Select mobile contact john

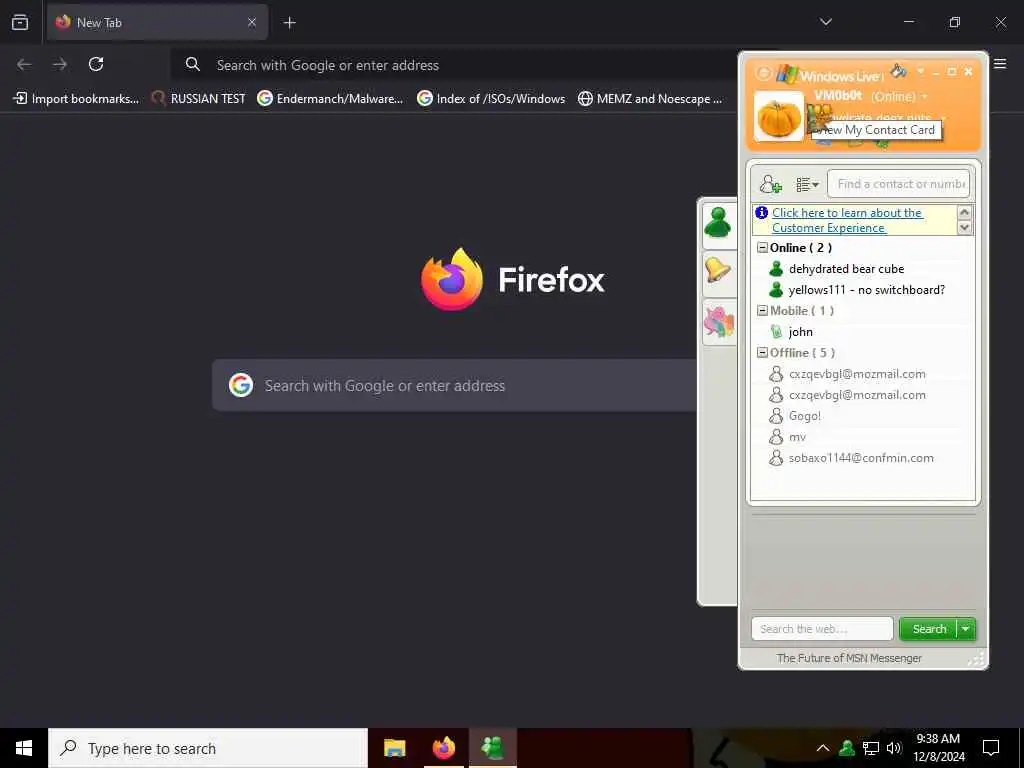pyautogui.click(x=801, y=332)
